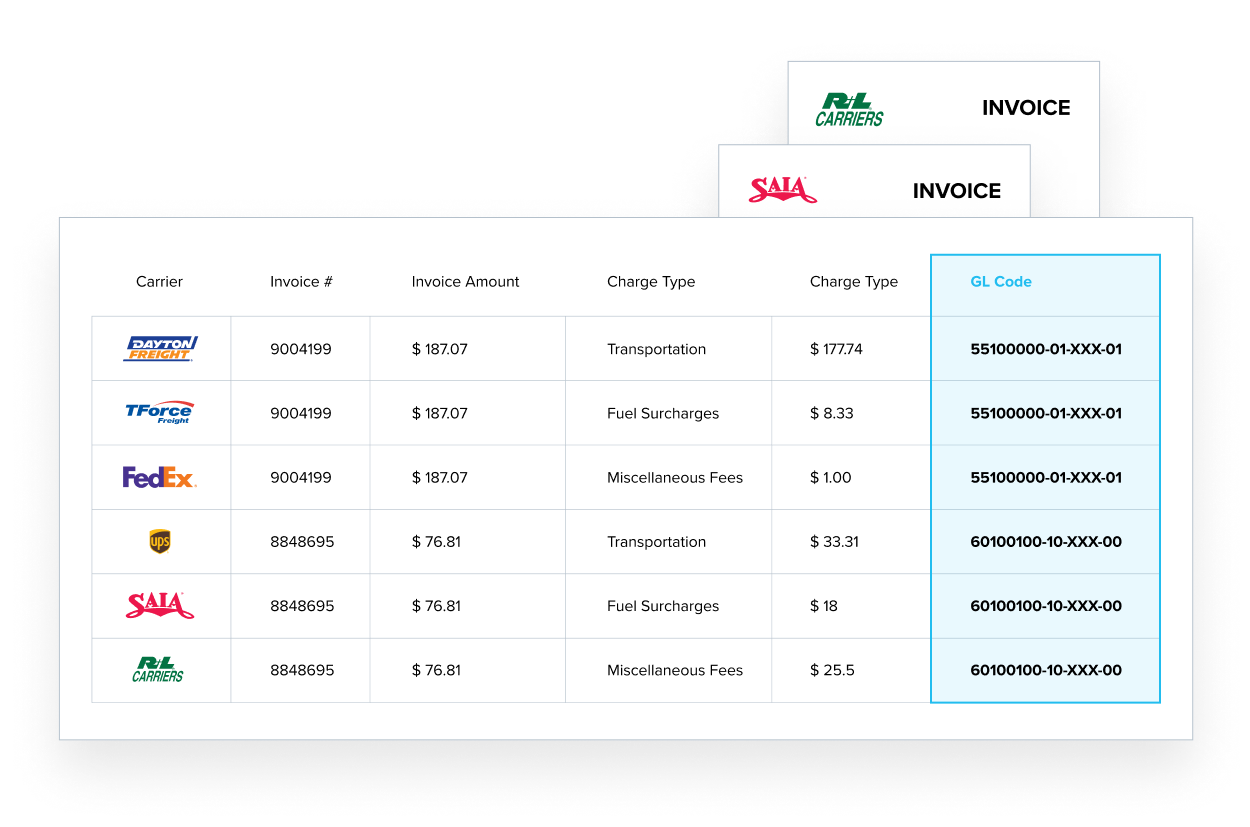Click the Invoice Amount column header

point(465,282)
